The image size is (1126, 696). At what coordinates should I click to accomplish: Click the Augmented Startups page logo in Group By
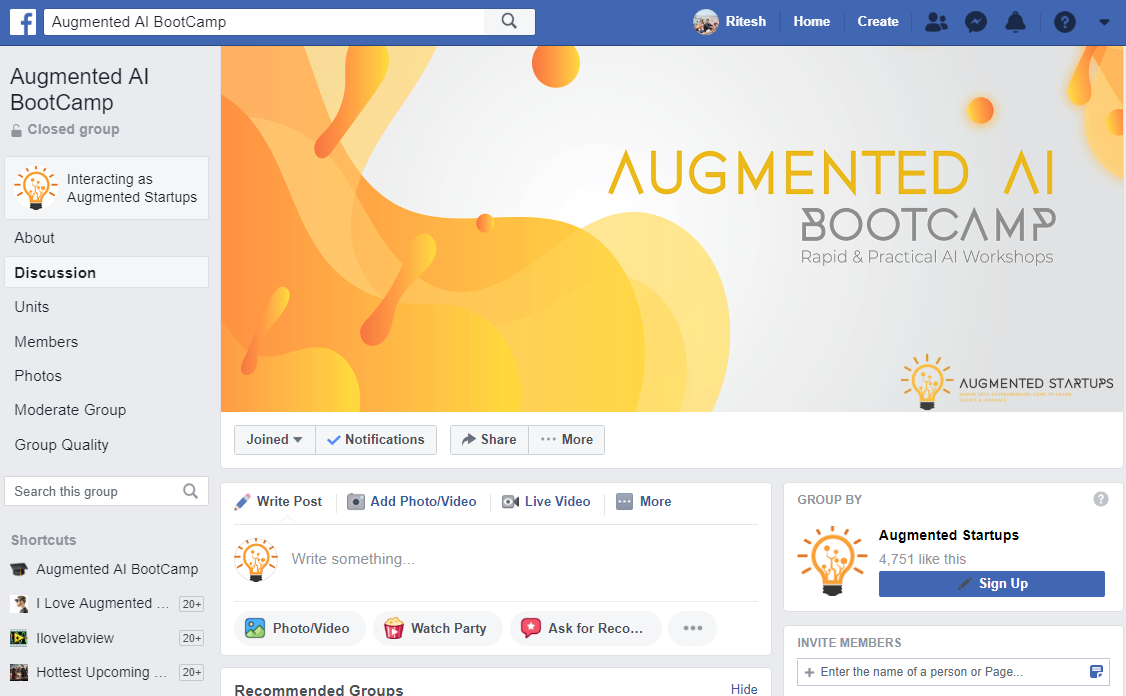pyautogui.click(x=832, y=561)
